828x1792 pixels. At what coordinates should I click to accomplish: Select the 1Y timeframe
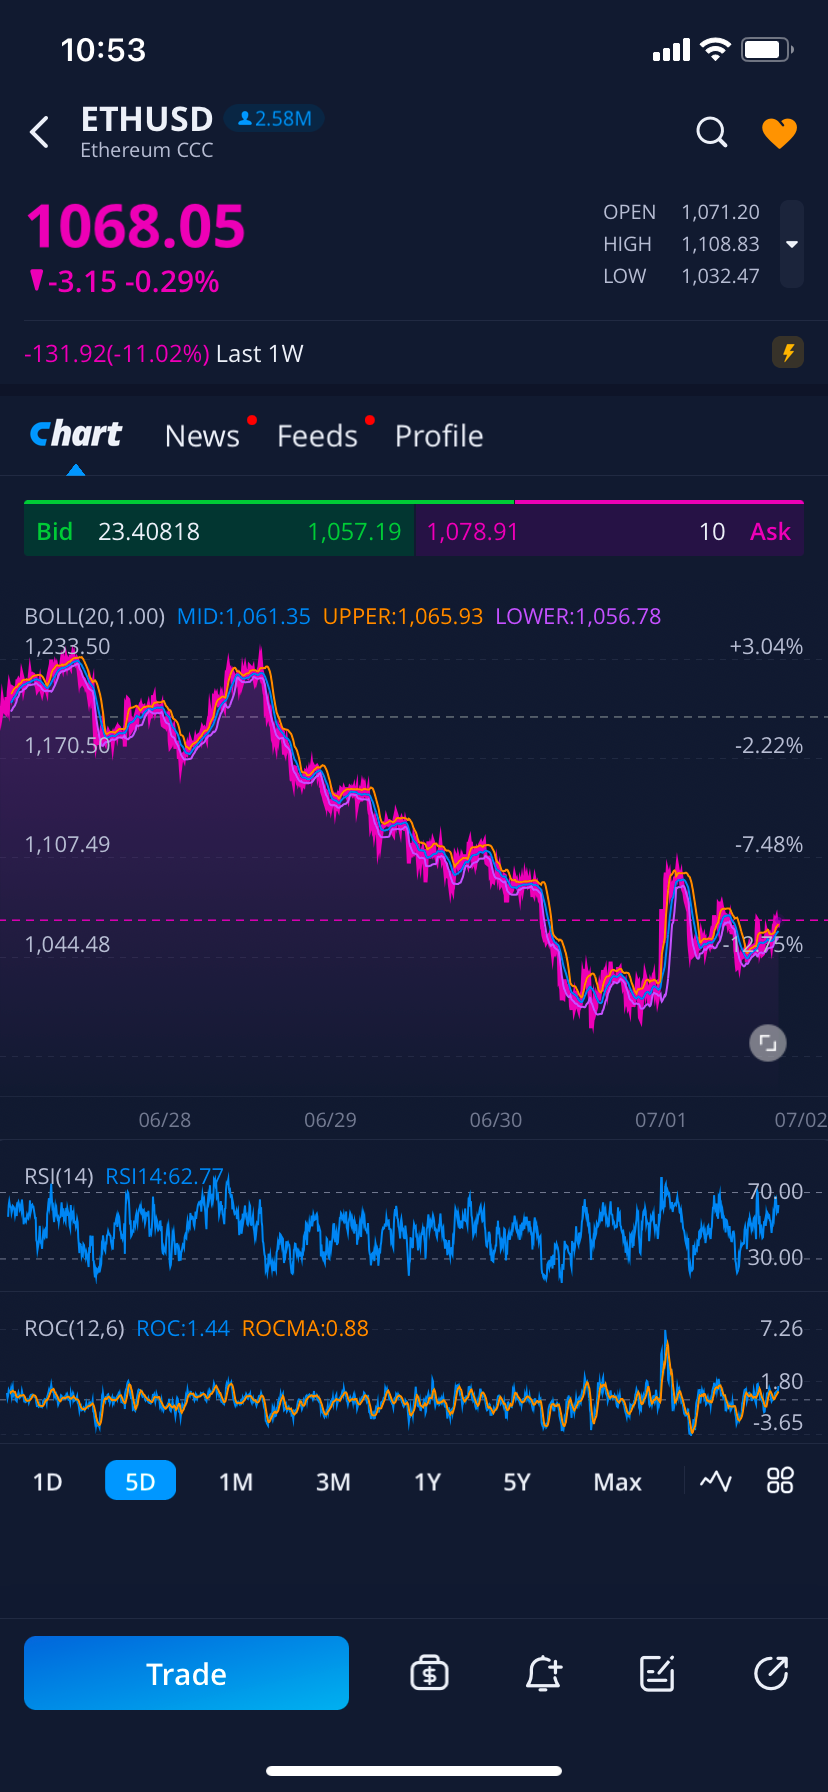[x=428, y=1481]
